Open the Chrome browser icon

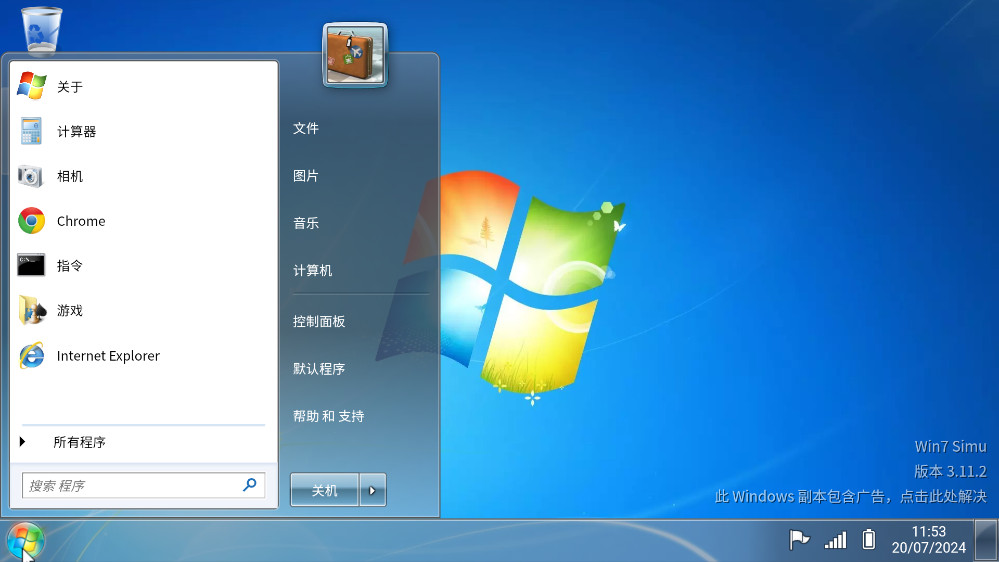pyautogui.click(x=32, y=221)
